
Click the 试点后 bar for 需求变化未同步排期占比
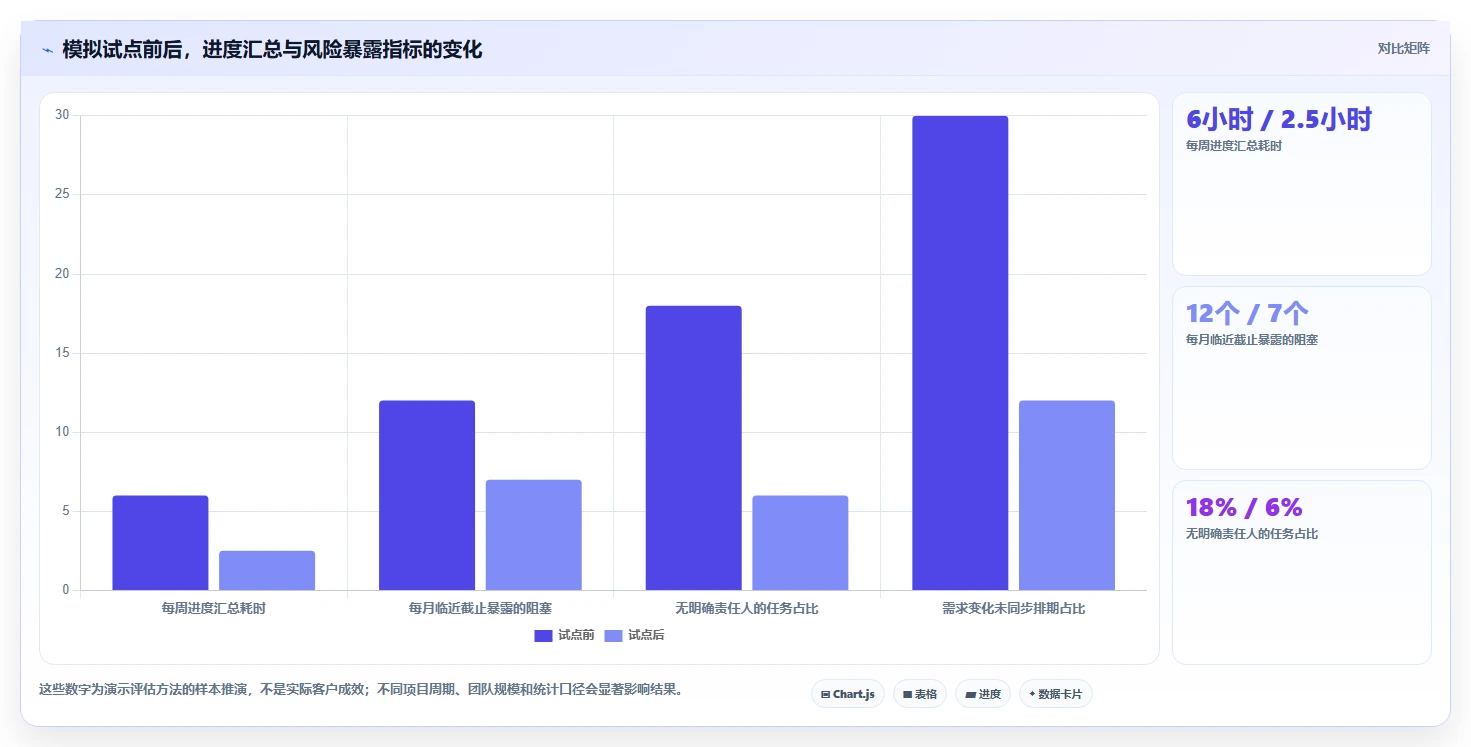pyautogui.click(x=1067, y=495)
